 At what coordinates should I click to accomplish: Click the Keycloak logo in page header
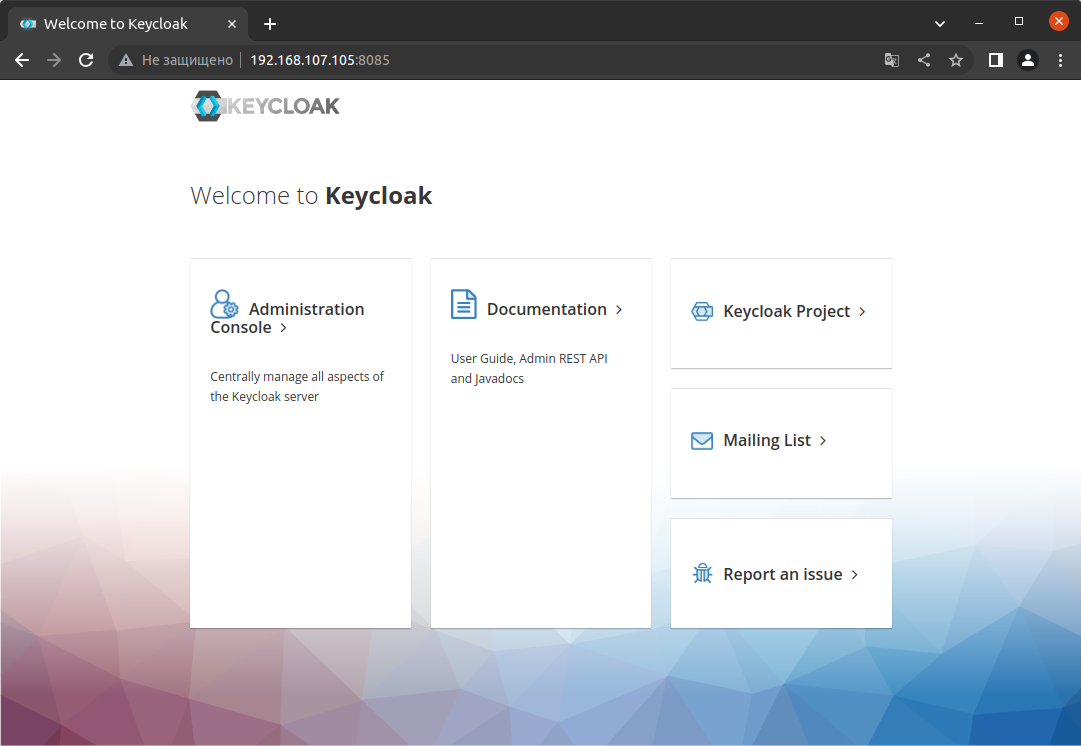pos(265,106)
